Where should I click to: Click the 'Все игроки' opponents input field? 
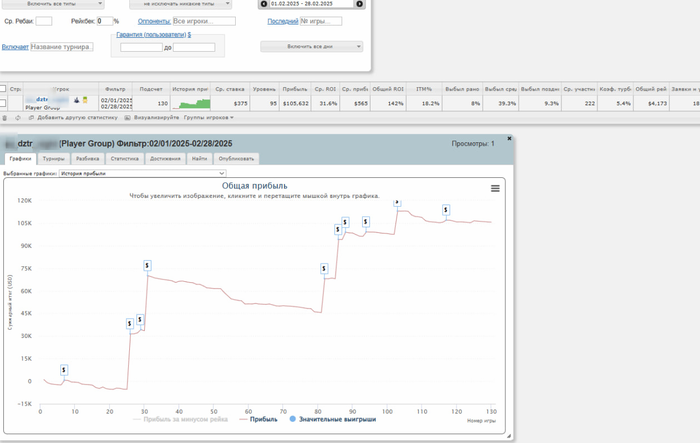(204, 21)
